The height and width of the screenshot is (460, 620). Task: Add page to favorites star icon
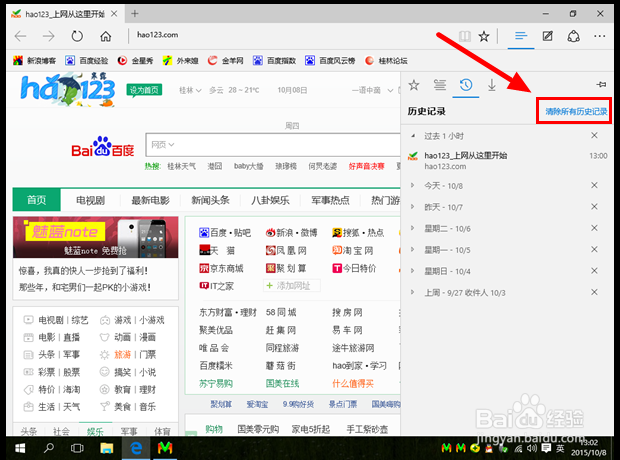coord(484,36)
